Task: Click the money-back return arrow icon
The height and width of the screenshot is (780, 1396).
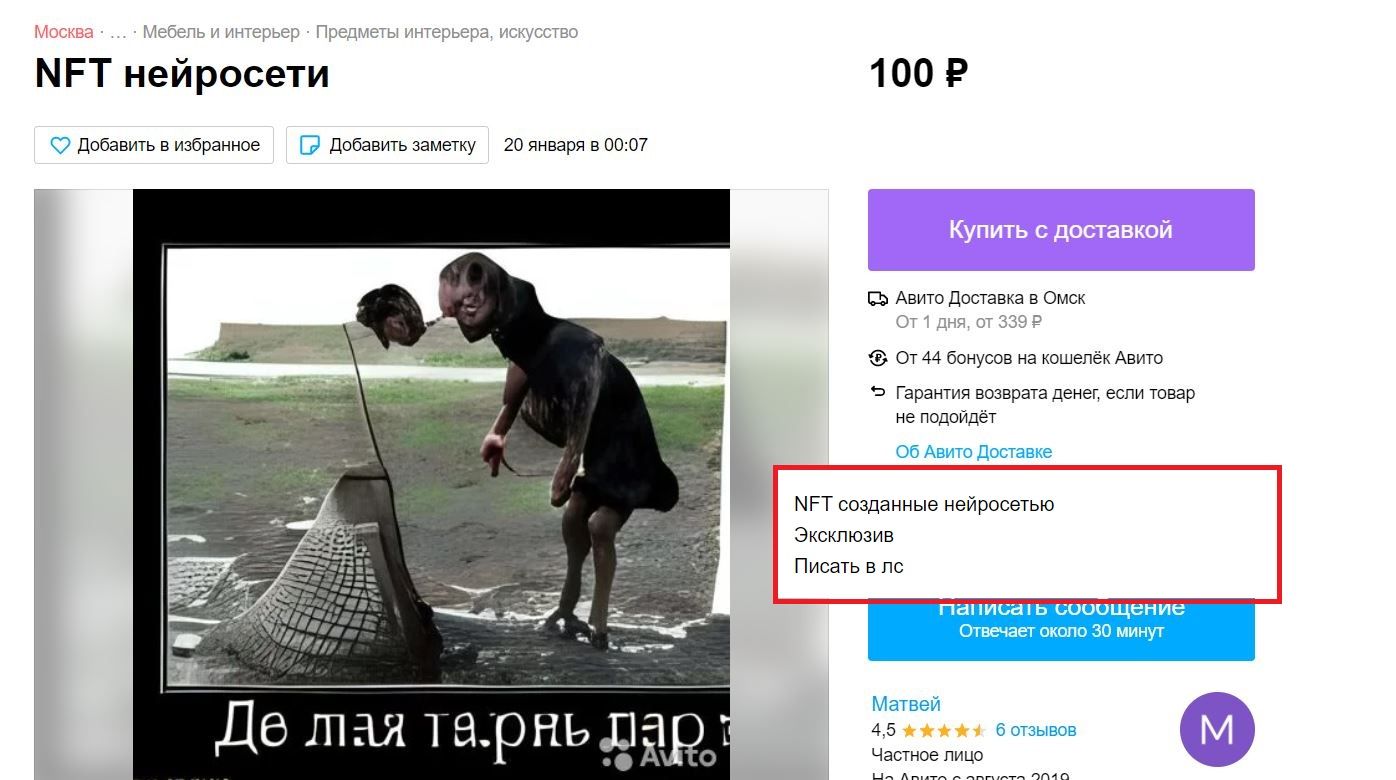Action: [877, 392]
